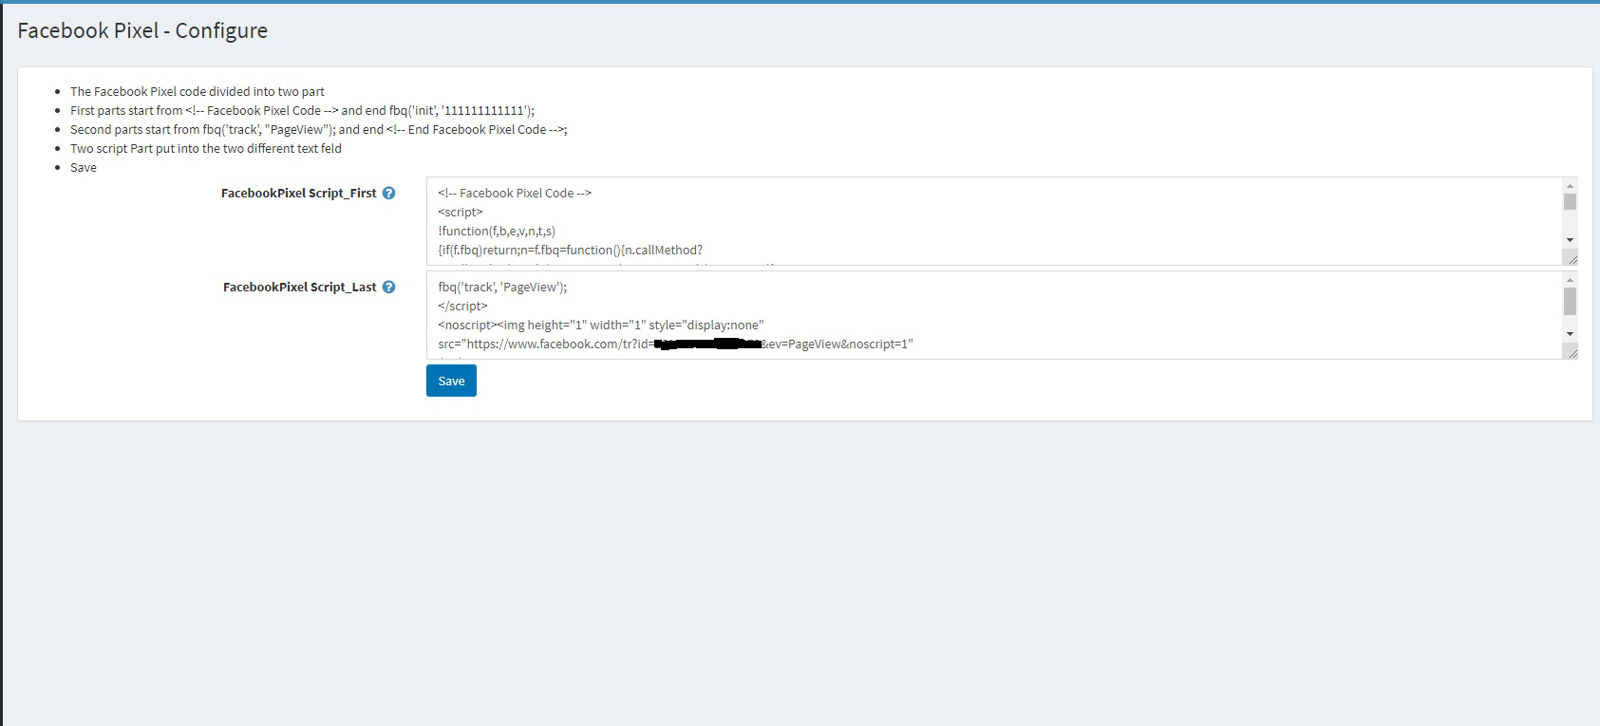Save the Facebook Pixel configuration

click(451, 381)
